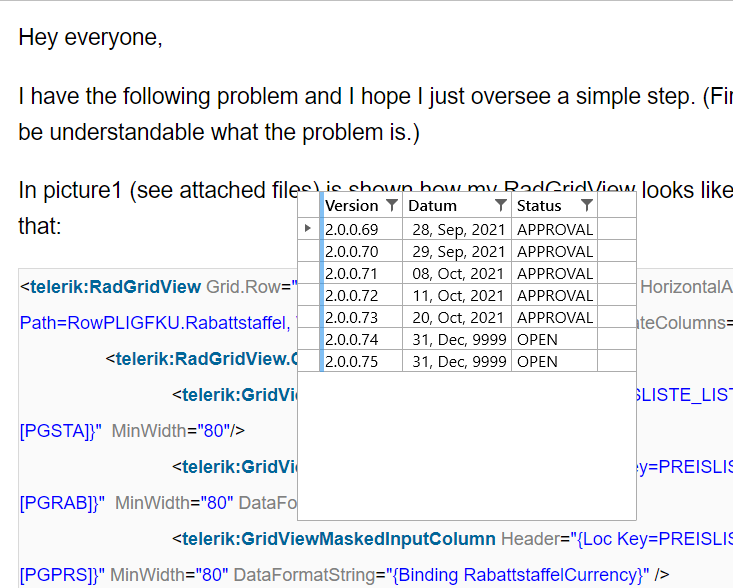
Task: Click the OPEN status of version 2.0.0.74
Action: (x=538, y=339)
